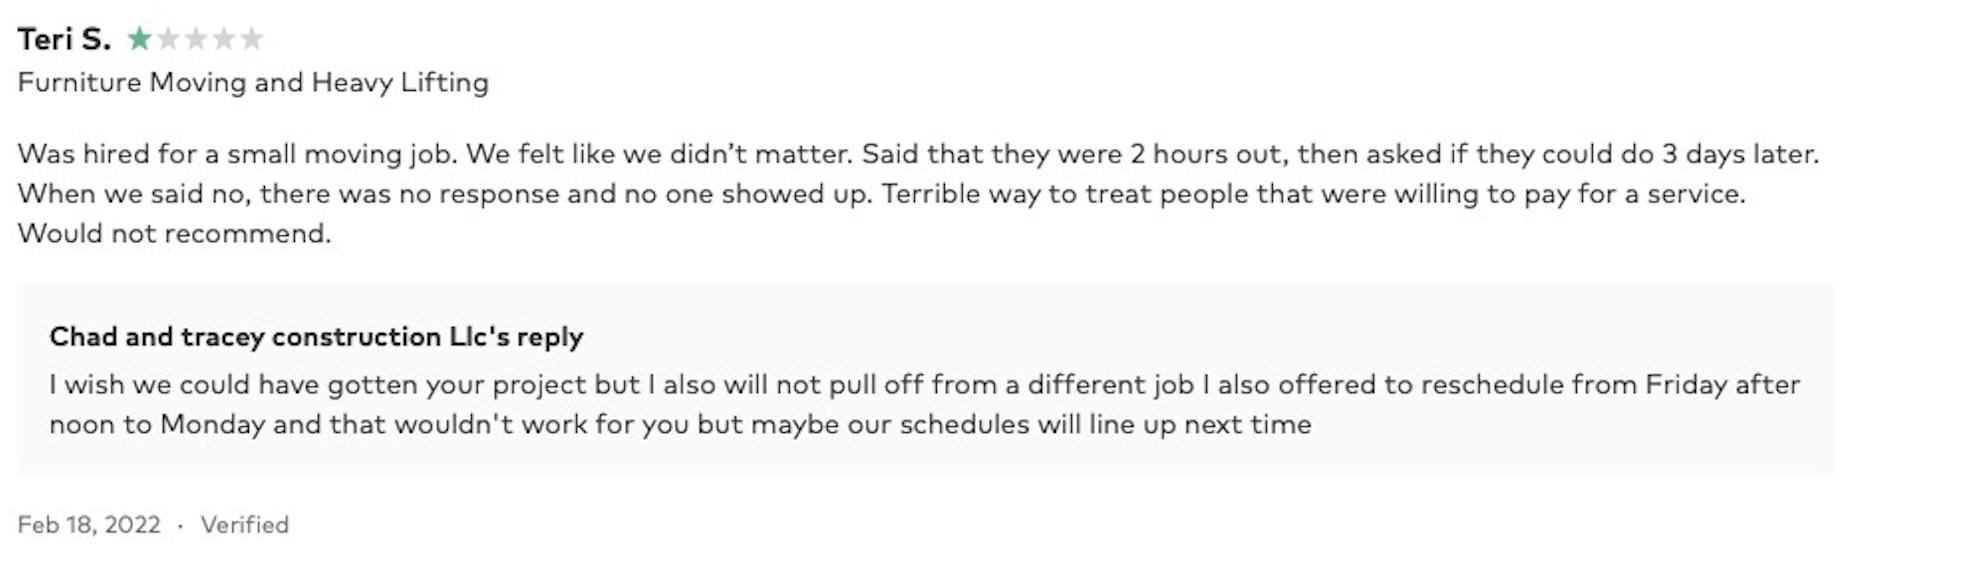Click the second gray rating star
1984x574 pixels.
[168, 39]
